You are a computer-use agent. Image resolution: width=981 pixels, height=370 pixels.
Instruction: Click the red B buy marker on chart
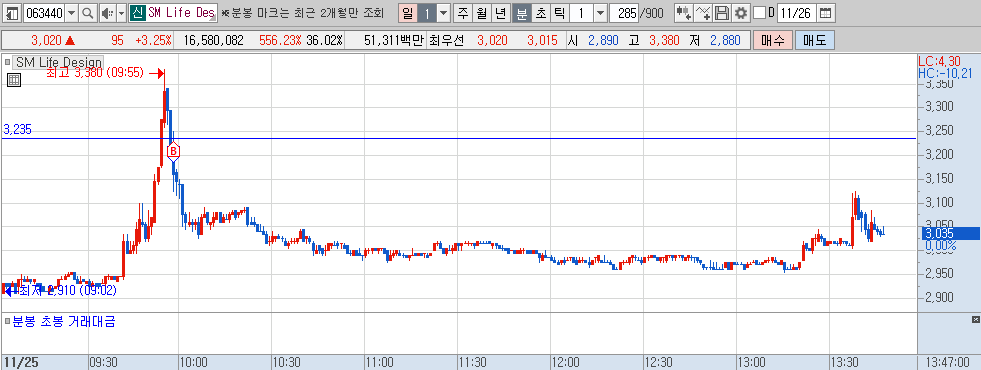pyautogui.click(x=173, y=151)
